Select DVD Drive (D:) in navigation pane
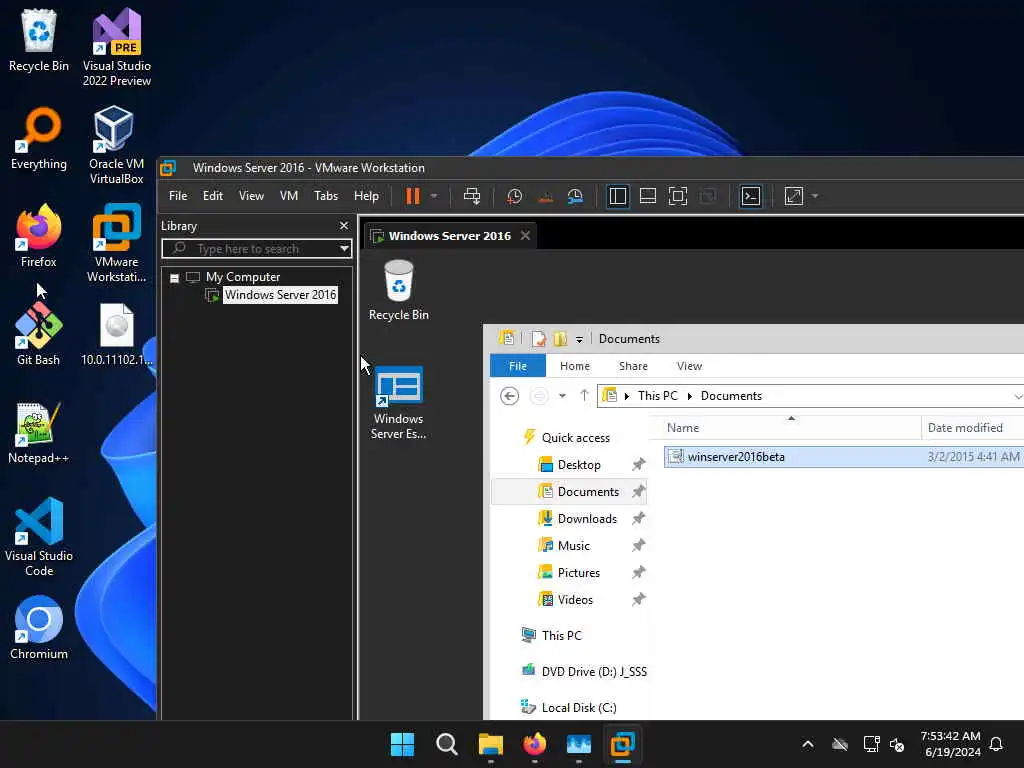1024x768 pixels. [593, 671]
